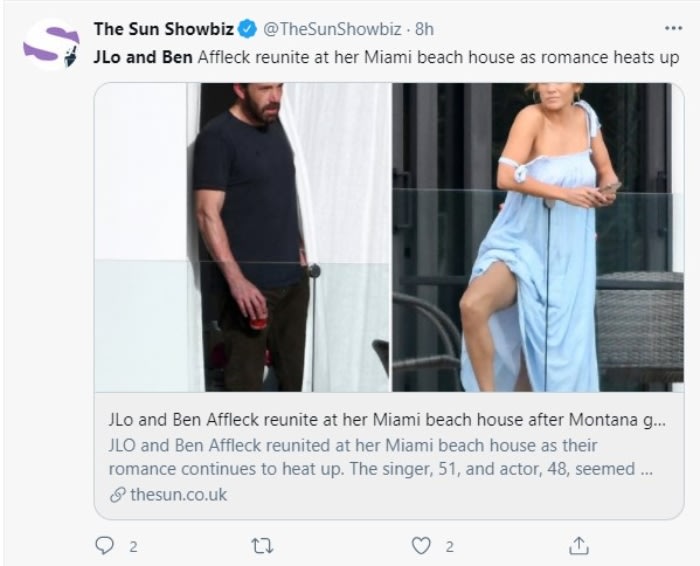Click the bold JLo and Ben text
Screen dimensions: 700x566
143,58
